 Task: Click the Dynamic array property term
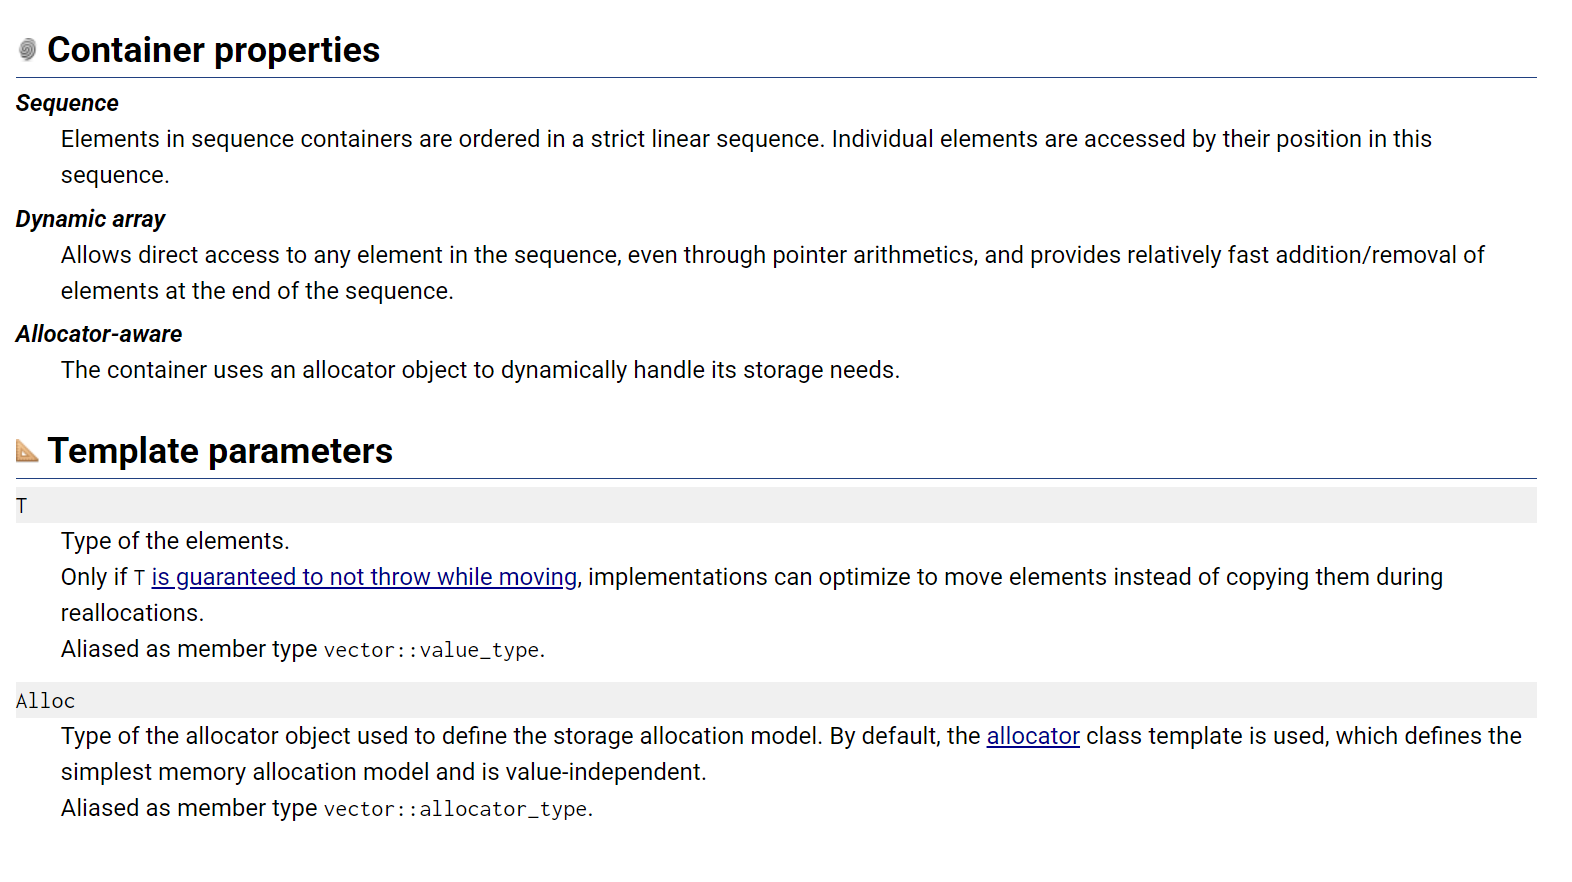90,219
